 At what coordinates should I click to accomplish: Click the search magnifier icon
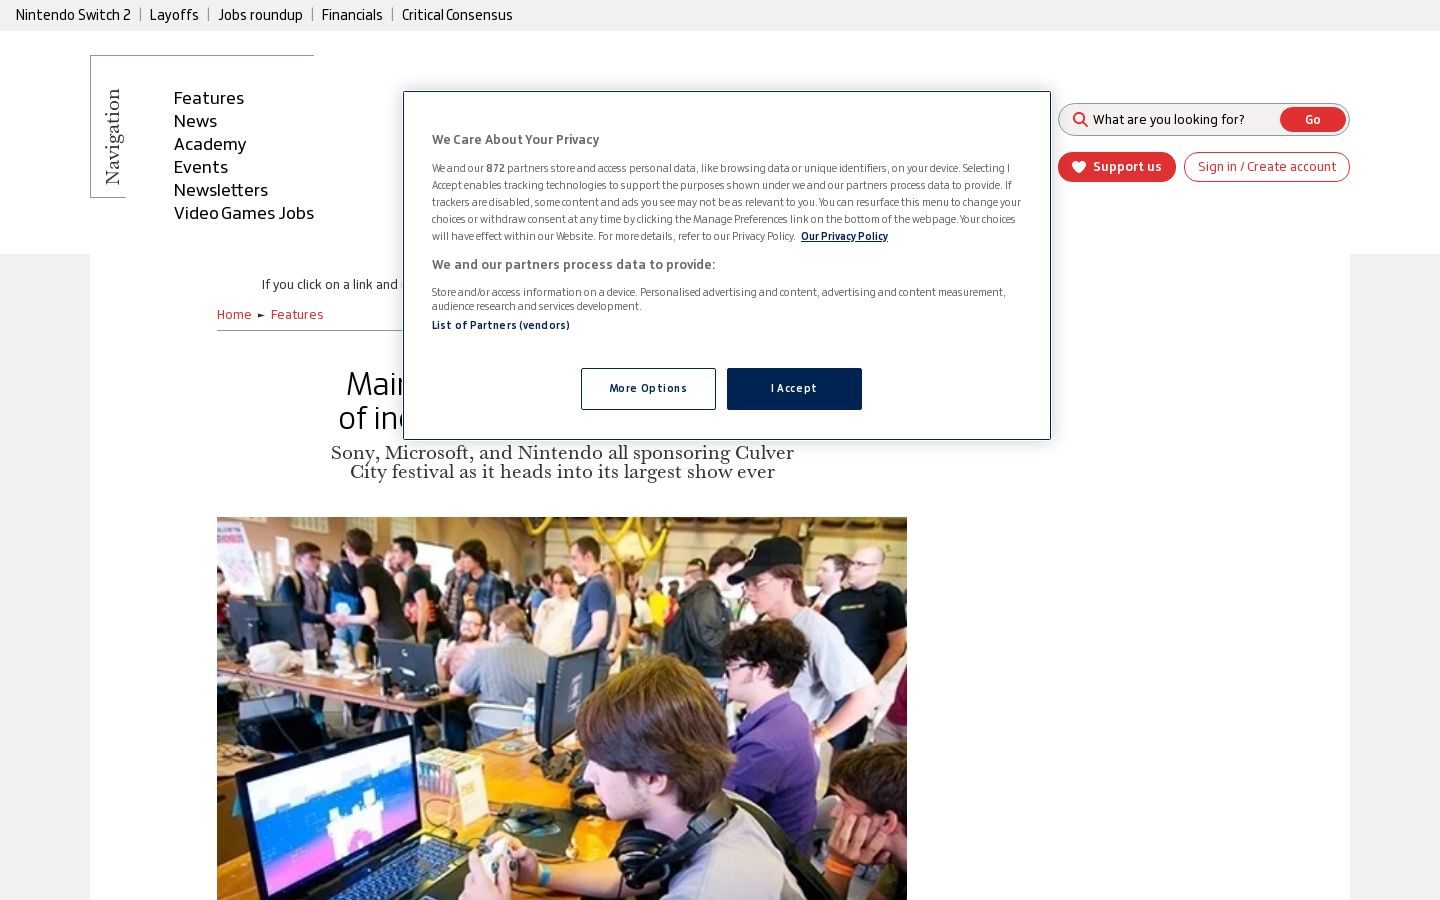pyautogui.click(x=1080, y=120)
